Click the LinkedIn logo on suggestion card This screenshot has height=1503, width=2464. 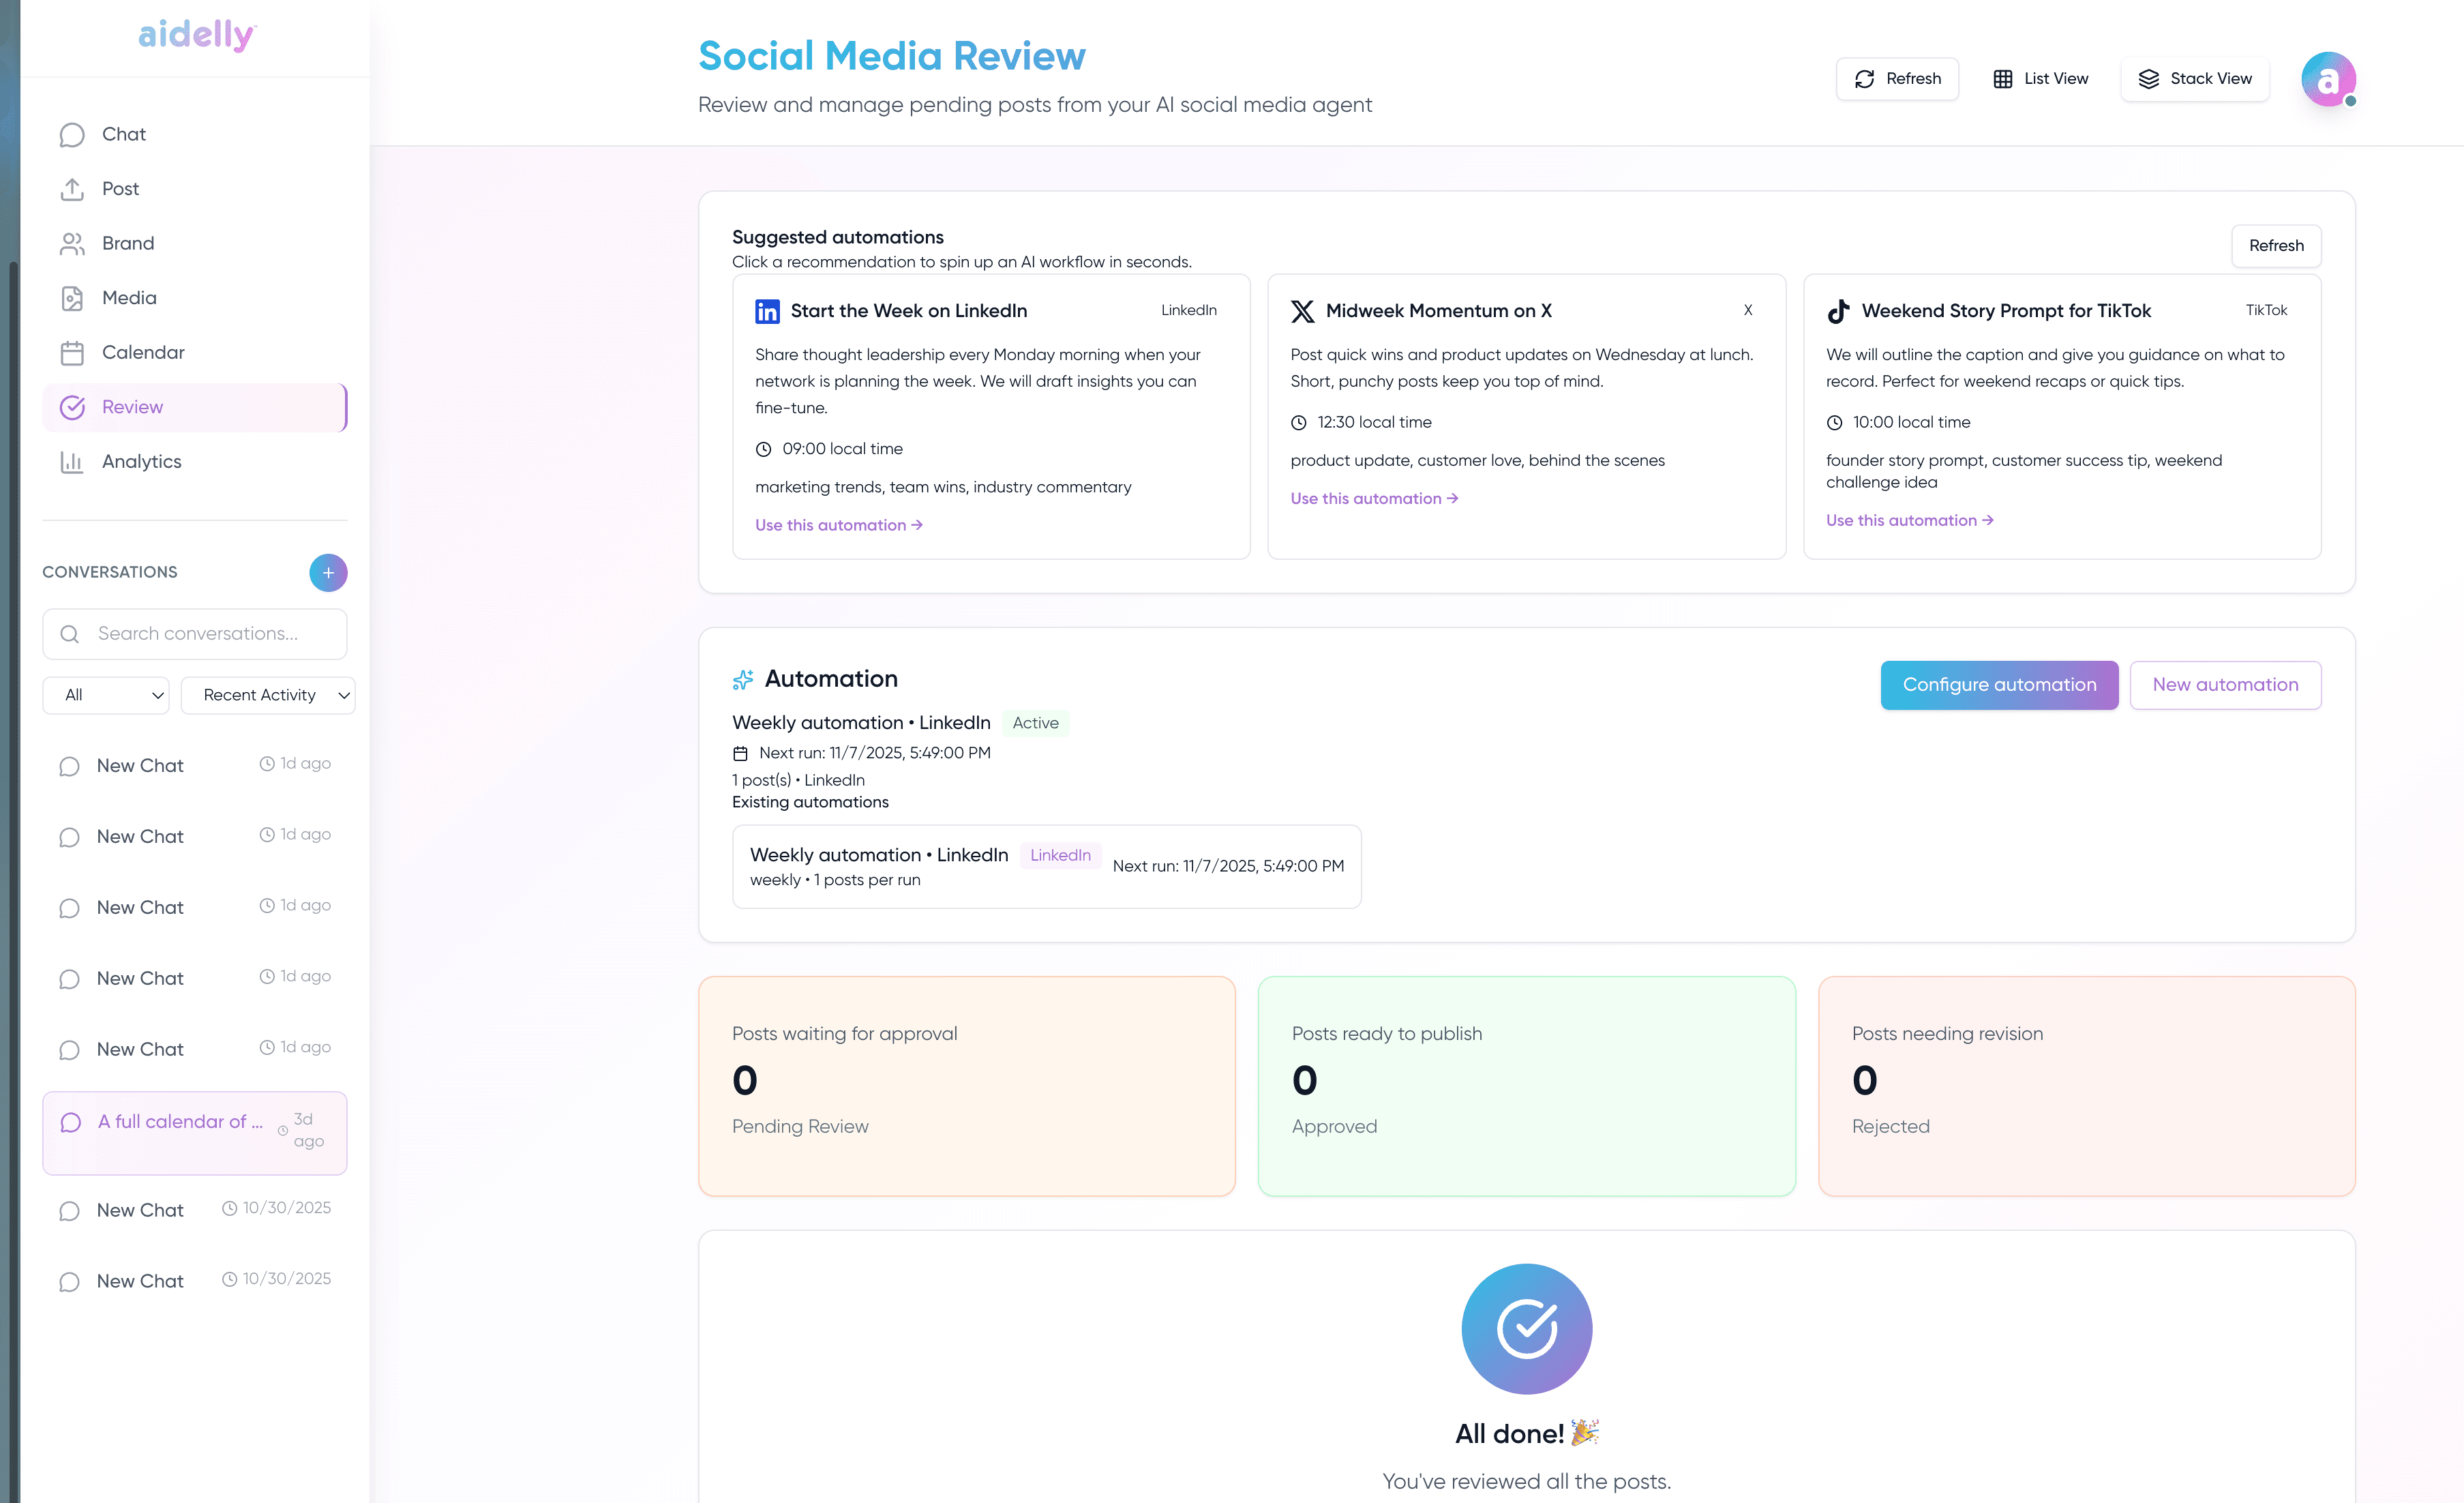(767, 311)
